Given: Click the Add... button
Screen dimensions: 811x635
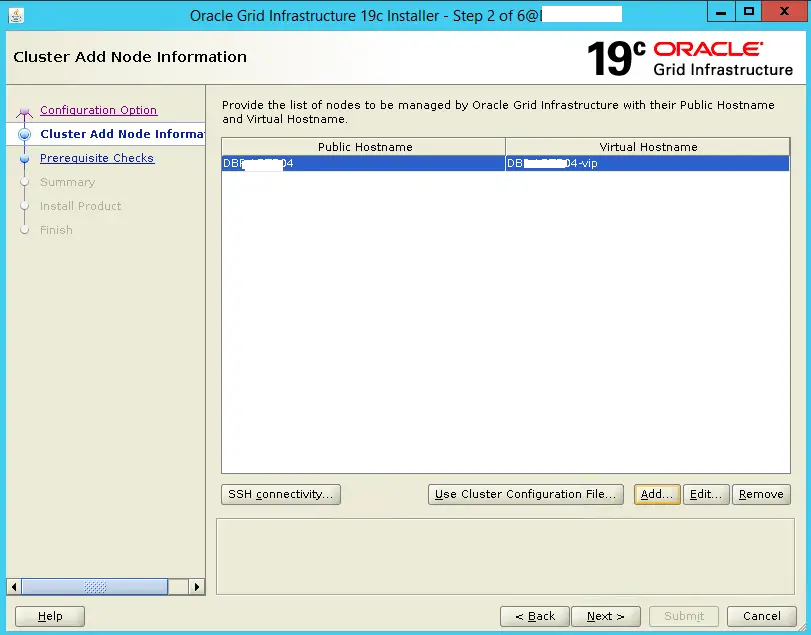Looking at the screenshot, I should 657,494.
